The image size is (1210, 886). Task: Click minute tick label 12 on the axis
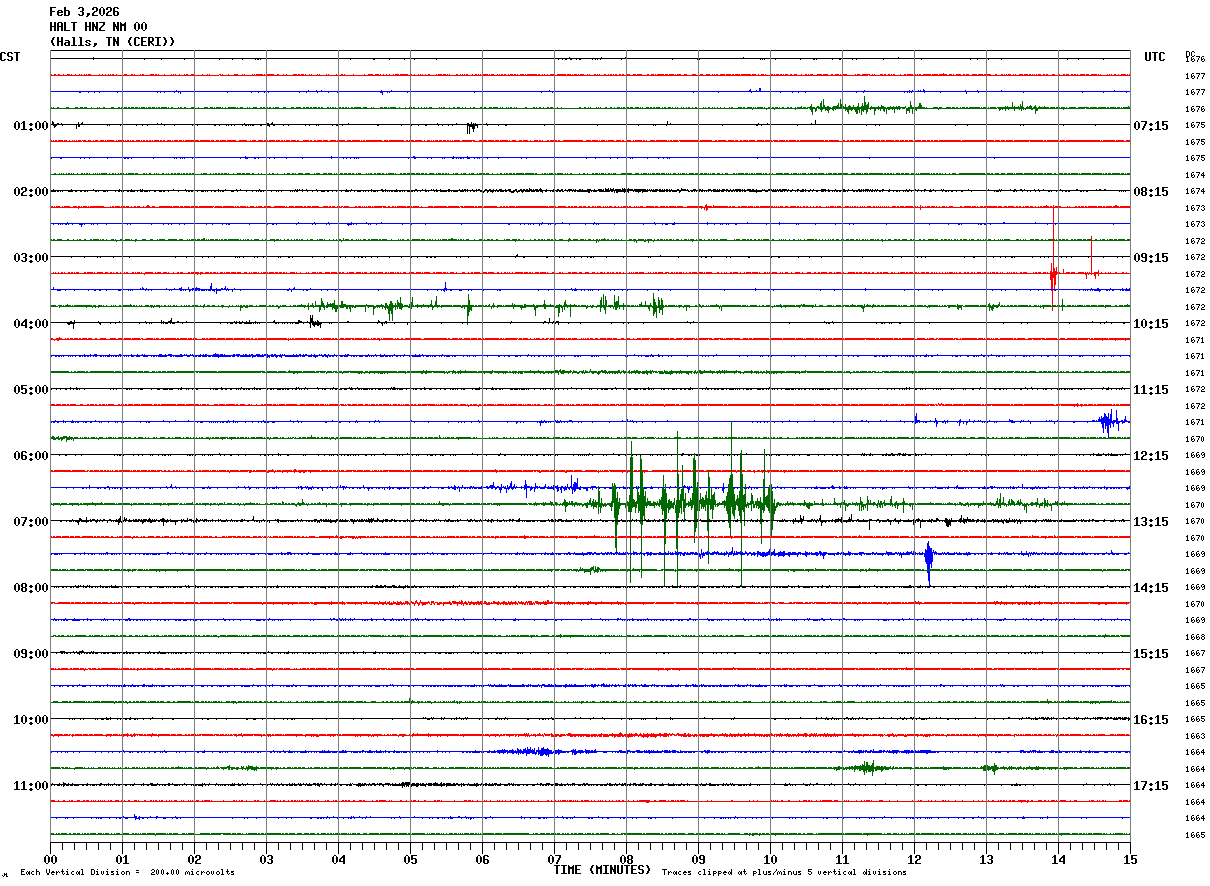[x=914, y=859]
